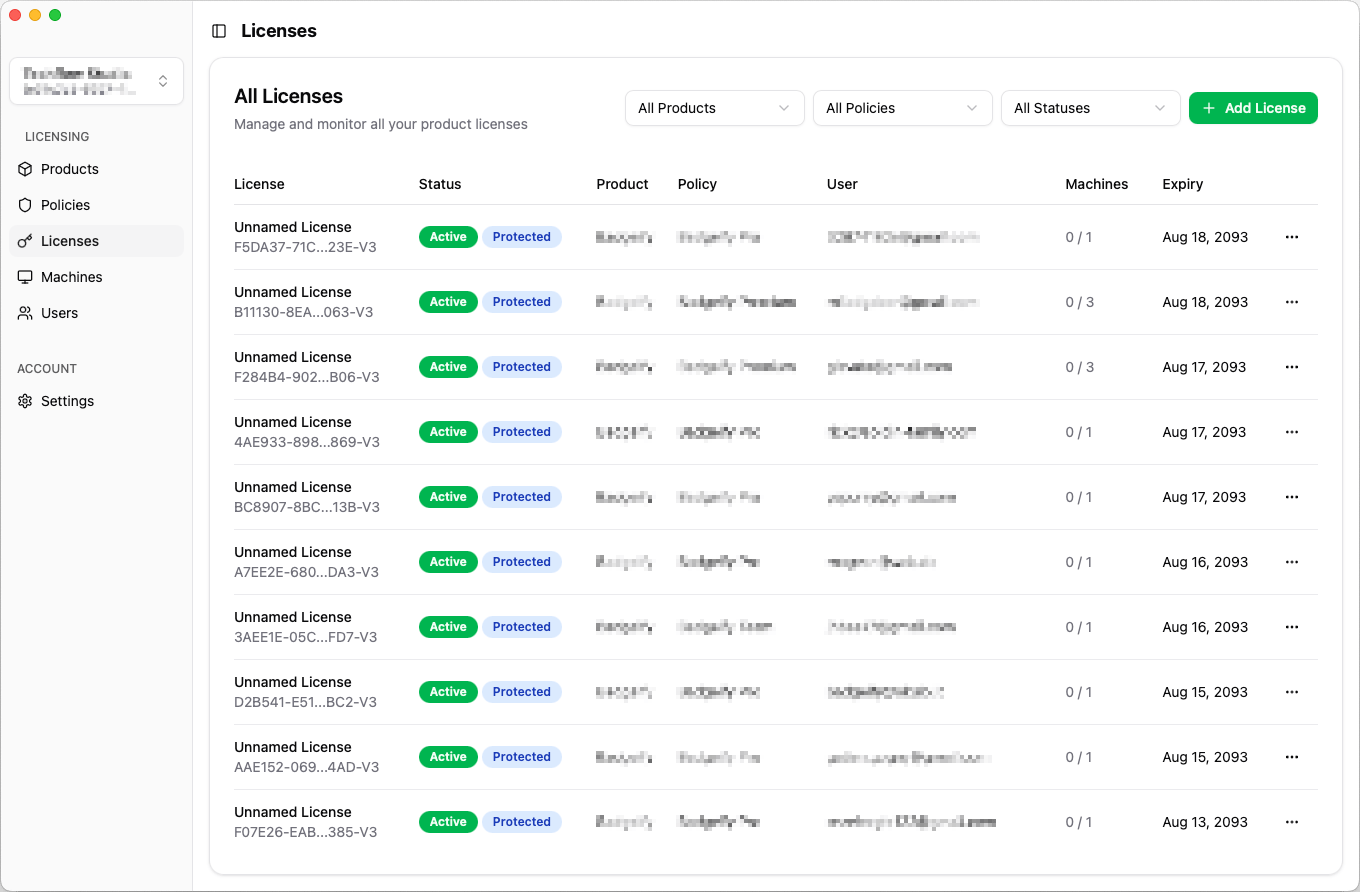The height and width of the screenshot is (892, 1360).
Task: Open more options for license B11130-8EA...063-V3
Action: [1292, 302]
